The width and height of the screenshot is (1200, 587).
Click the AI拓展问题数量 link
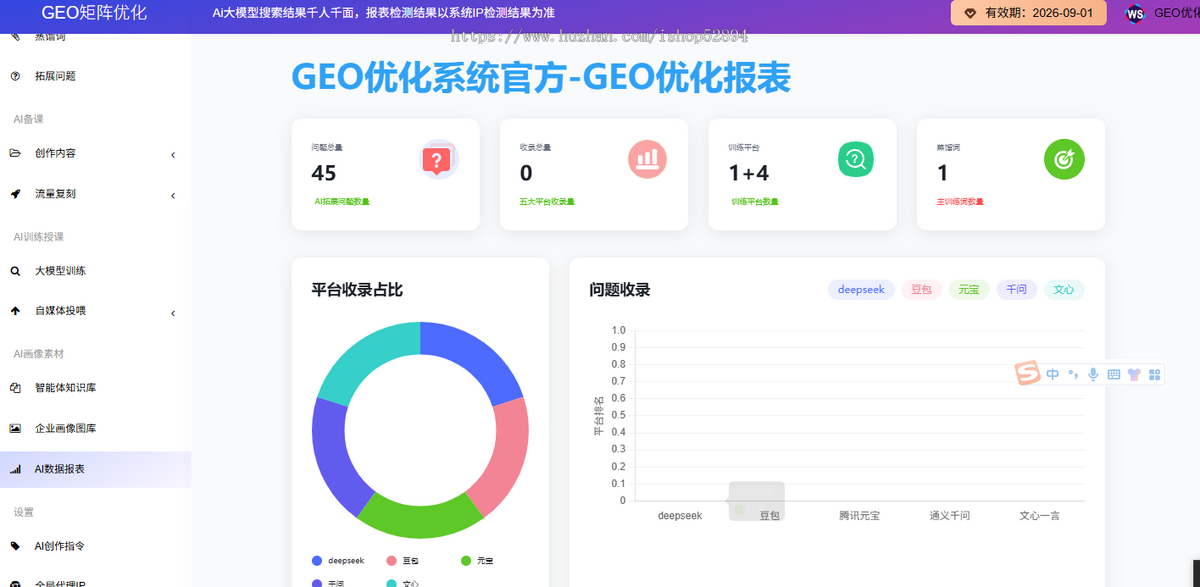pos(342,201)
